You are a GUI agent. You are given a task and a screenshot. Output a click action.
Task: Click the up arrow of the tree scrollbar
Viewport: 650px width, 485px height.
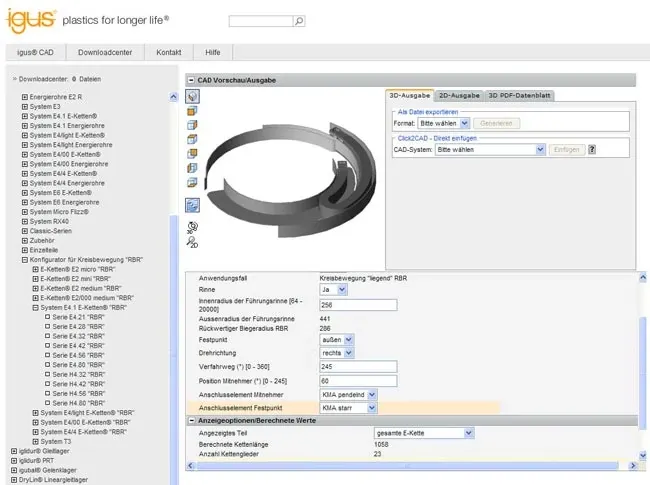[x=174, y=98]
